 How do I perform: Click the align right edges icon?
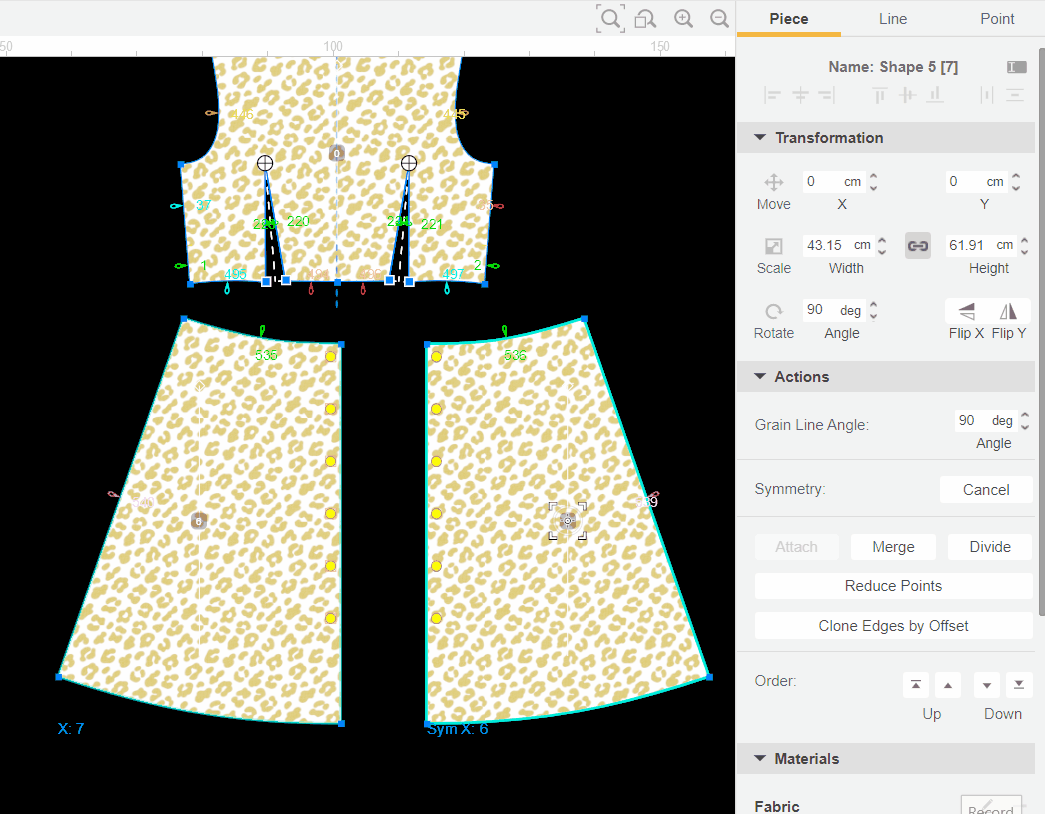pyautogui.click(x=826, y=95)
